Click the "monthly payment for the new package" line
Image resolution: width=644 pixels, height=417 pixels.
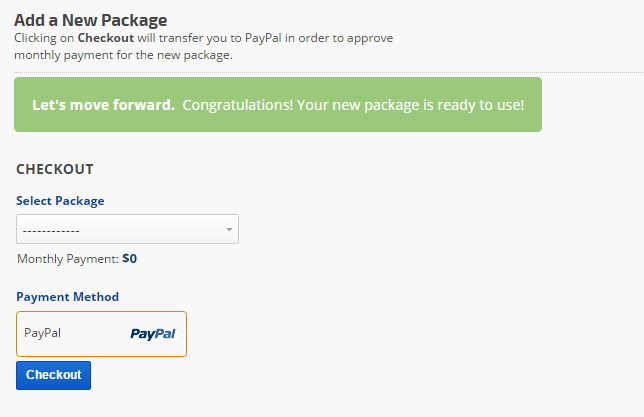click(x=123, y=55)
